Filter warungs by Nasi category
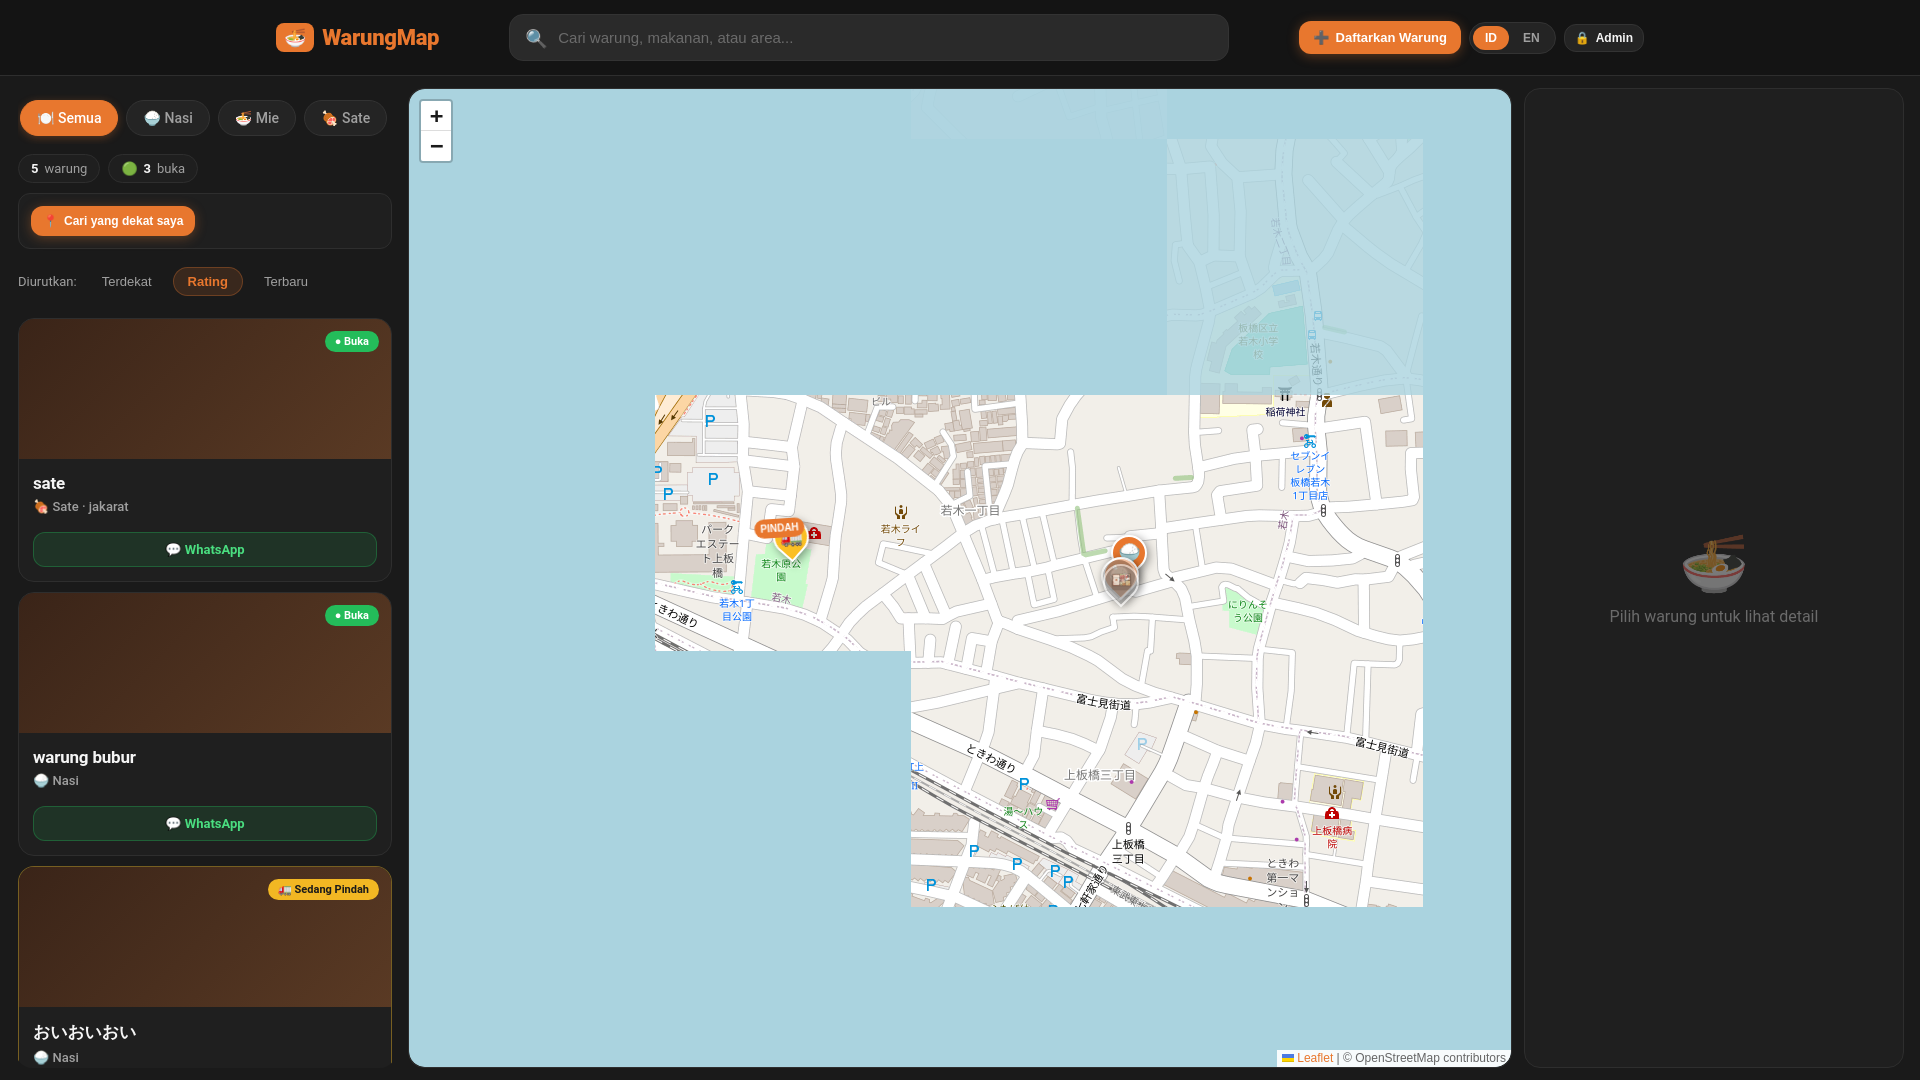 click(x=168, y=118)
